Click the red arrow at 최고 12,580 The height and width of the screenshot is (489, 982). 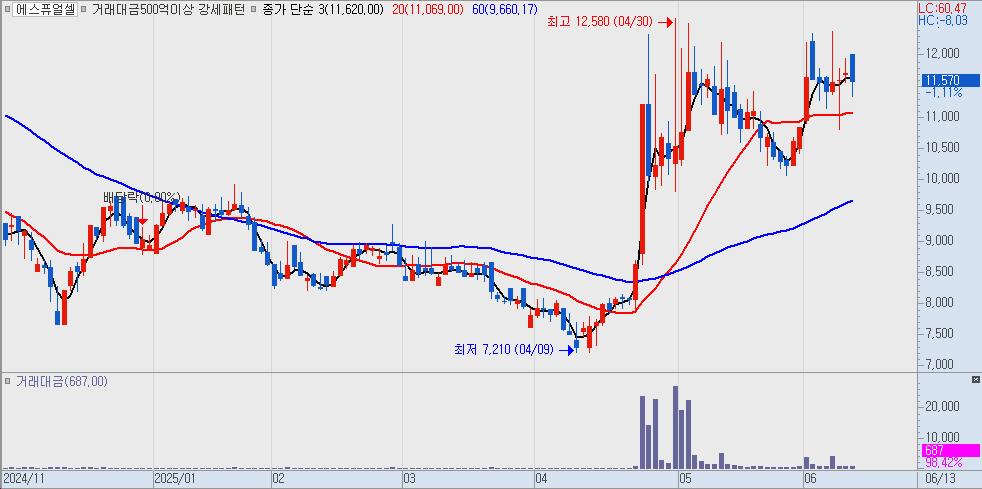click(666, 23)
